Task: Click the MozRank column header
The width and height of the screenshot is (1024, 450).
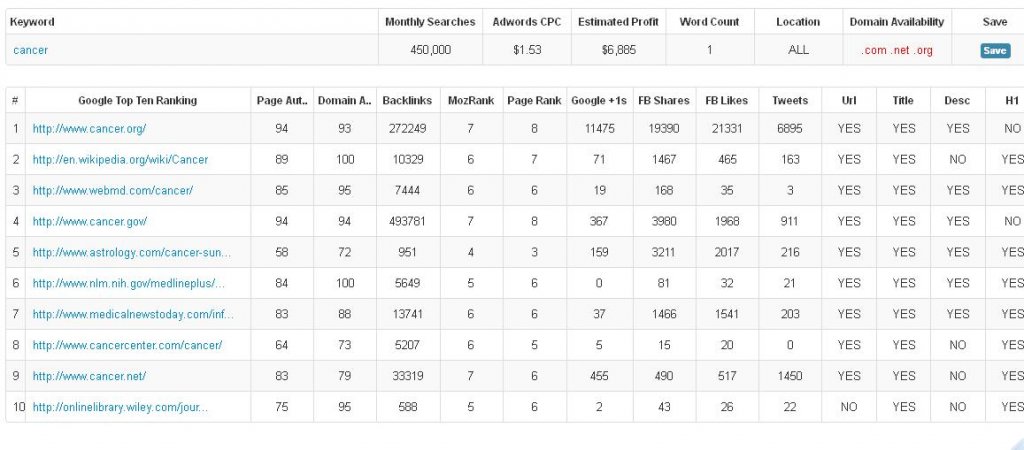Action: 471,101
